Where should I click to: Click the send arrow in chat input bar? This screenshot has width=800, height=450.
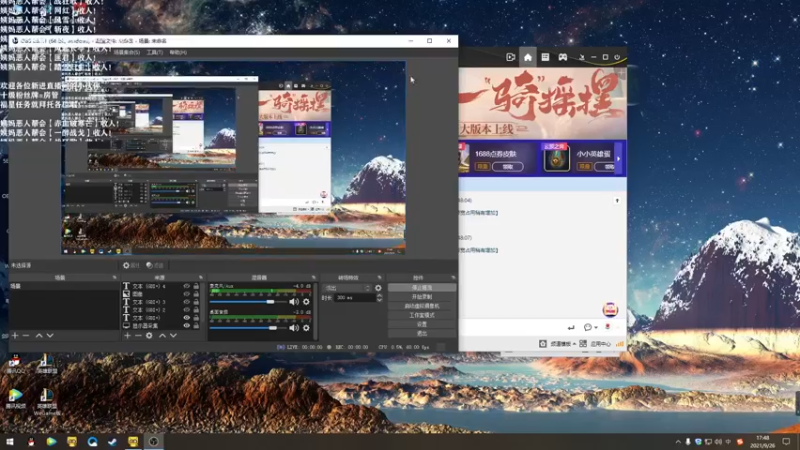tap(571, 327)
